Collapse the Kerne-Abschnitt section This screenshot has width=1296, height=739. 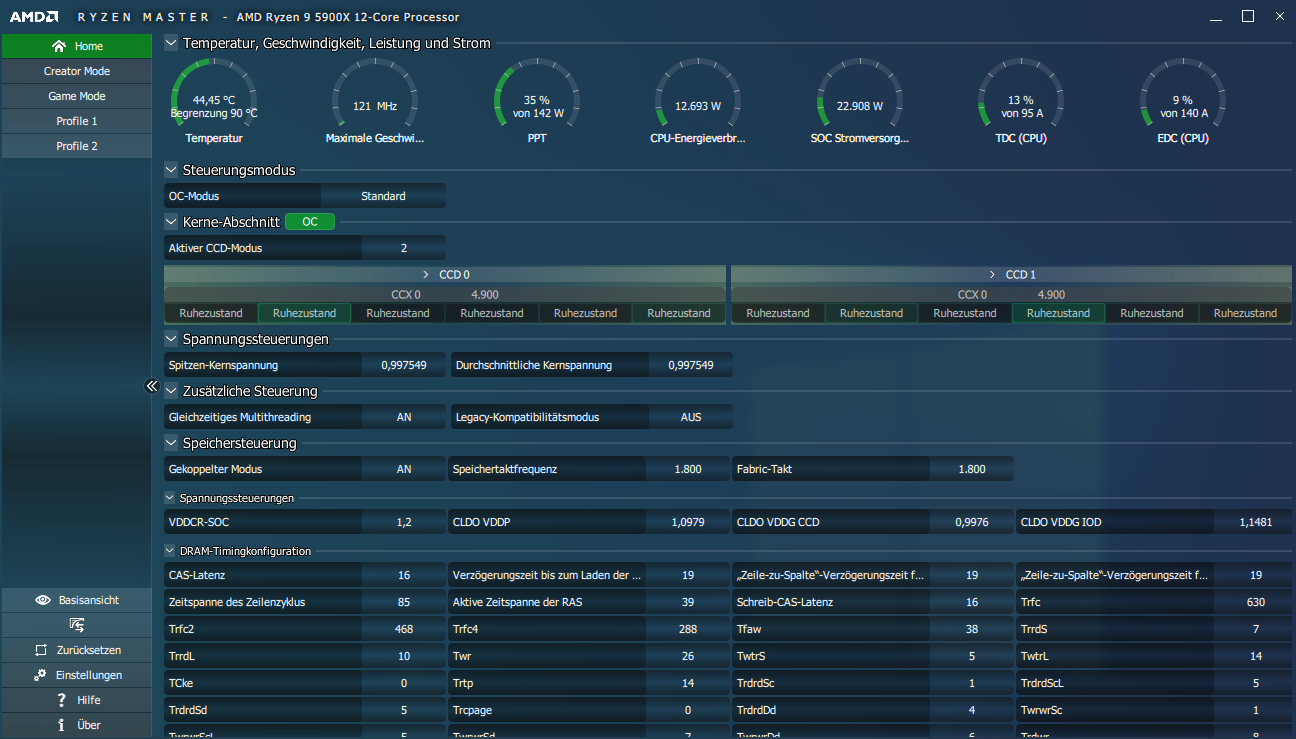point(171,222)
